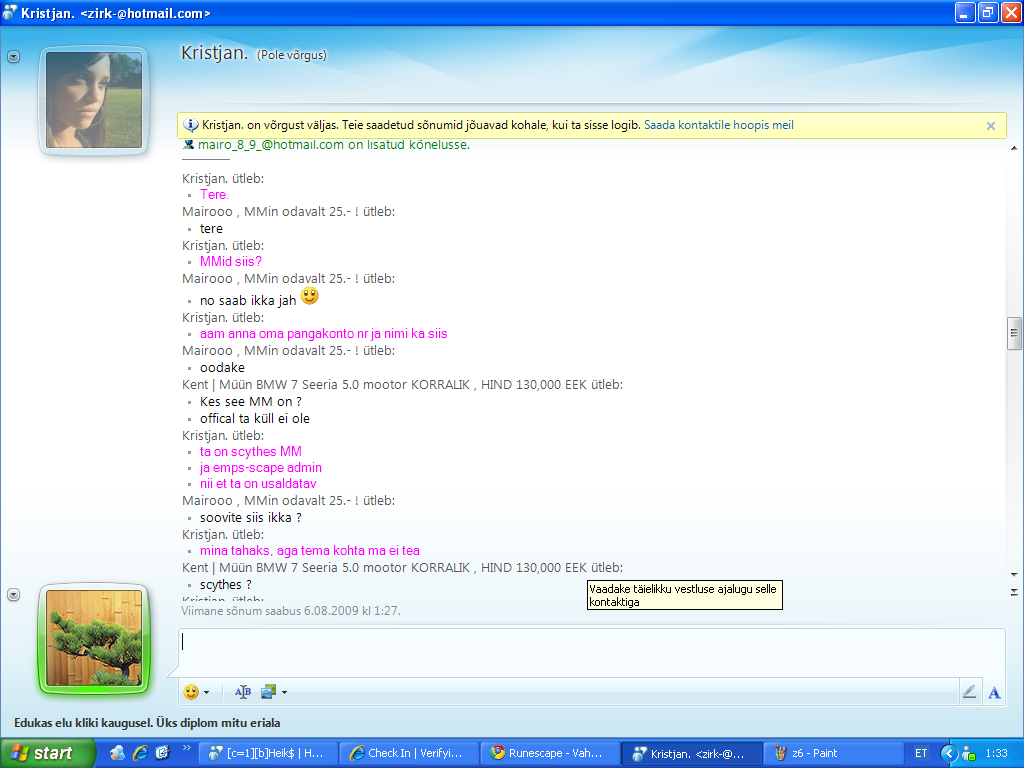Click inside the message input field
Screen dimensions: 1024x768
(x=590, y=652)
